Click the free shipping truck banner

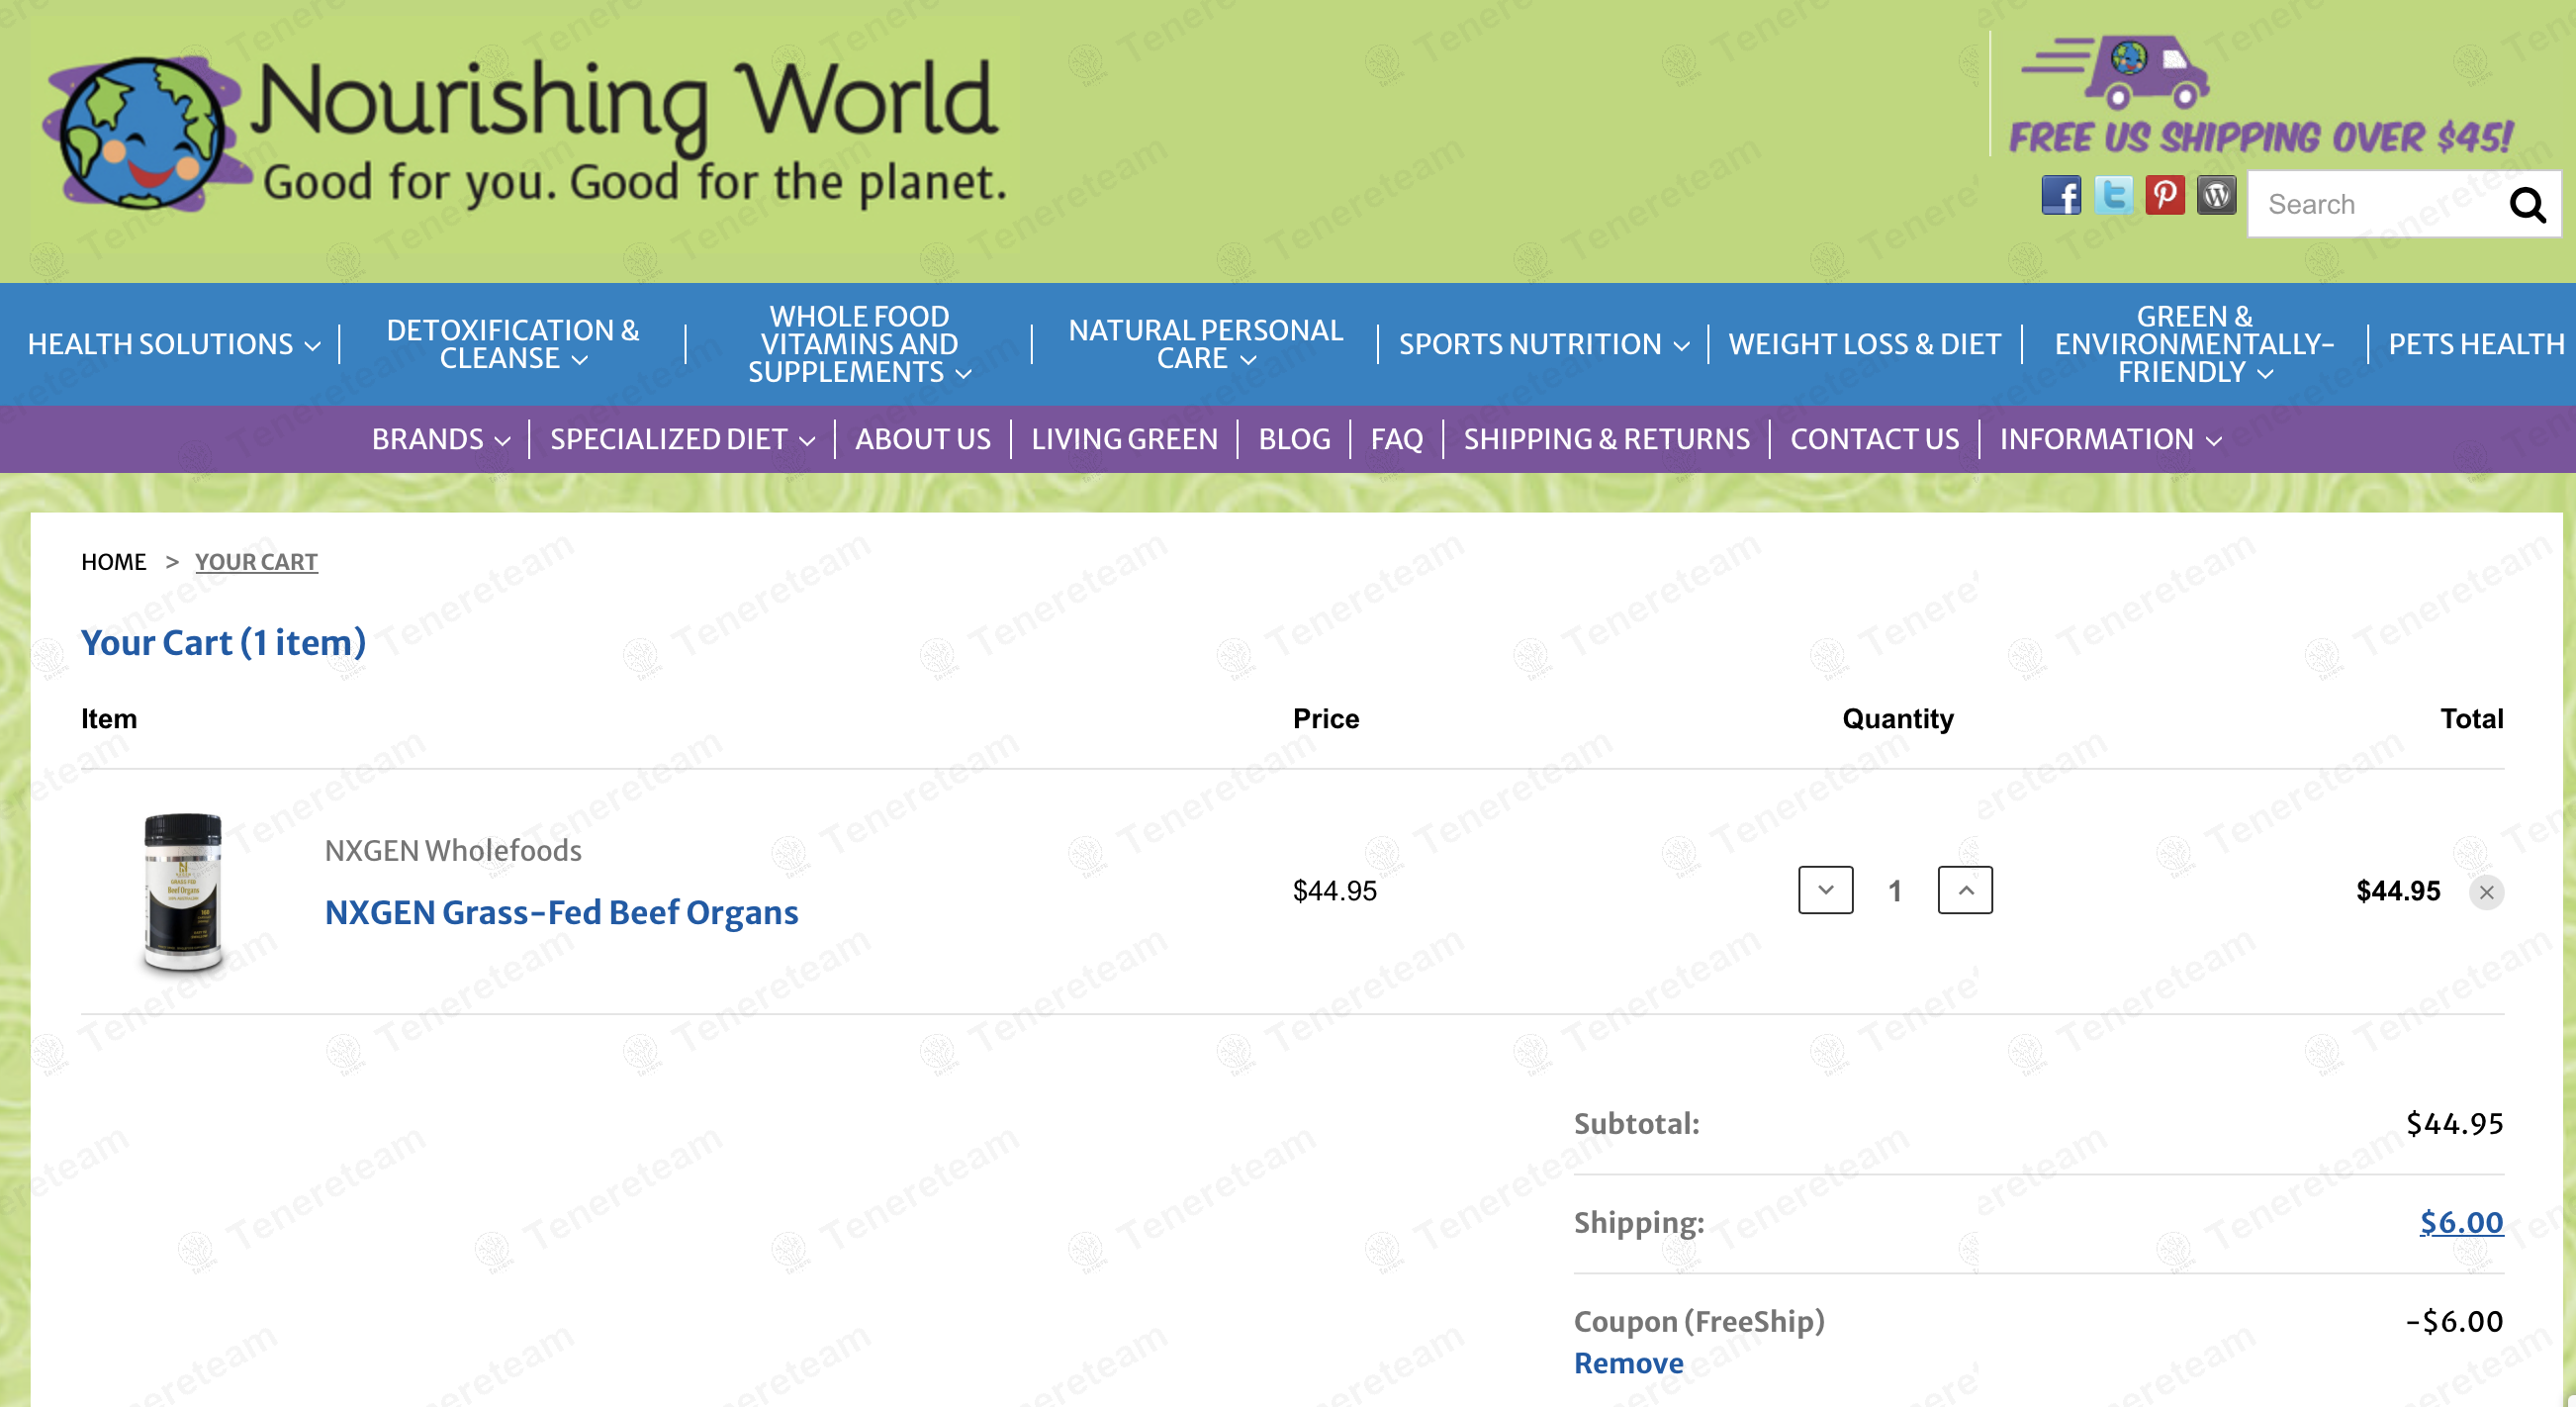coord(2262,96)
